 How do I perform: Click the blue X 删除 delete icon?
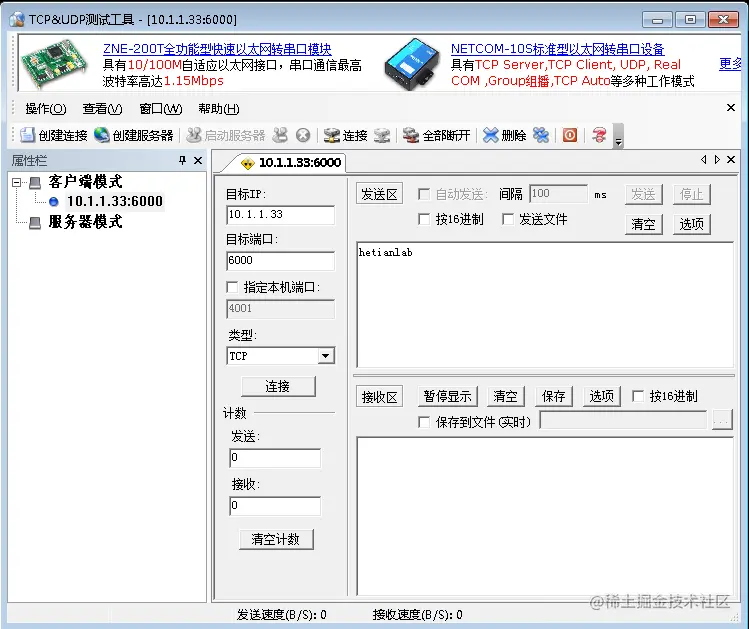pos(490,135)
